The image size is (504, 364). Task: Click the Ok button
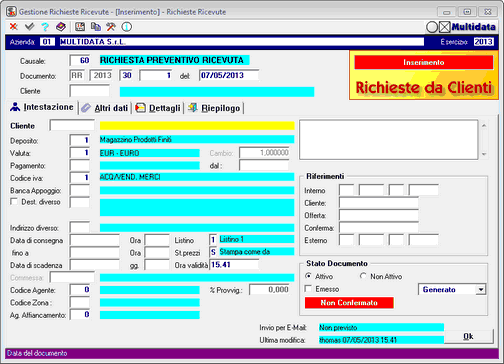(468, 336)
